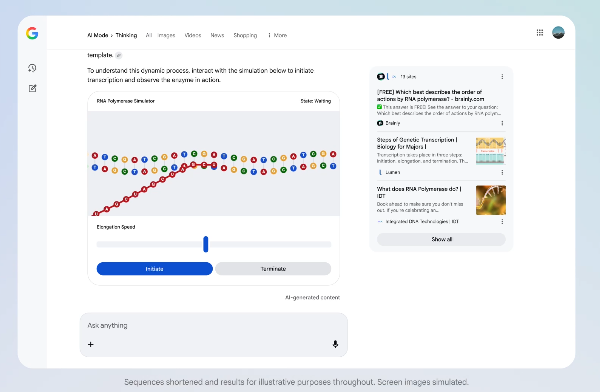Viewport: 600px width, 392px height.
Task: Switch to the Shopping tab
Action: 245,35
